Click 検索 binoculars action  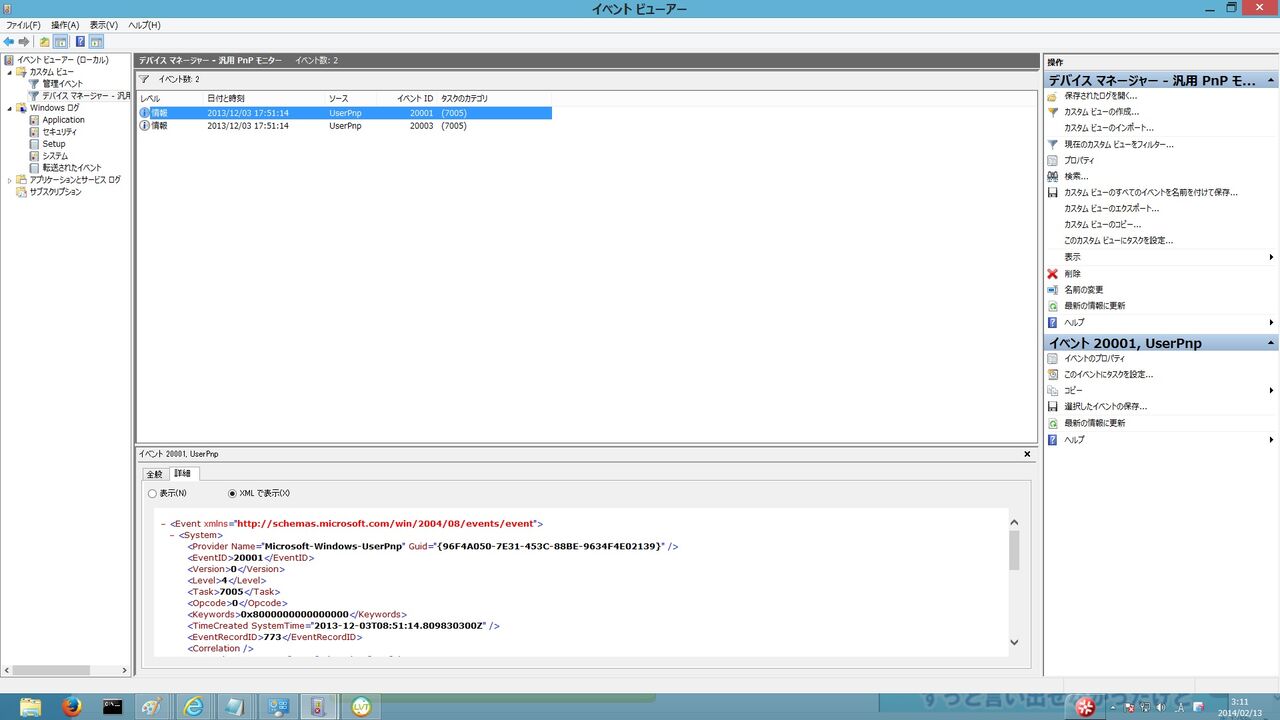coord(1076,176)
